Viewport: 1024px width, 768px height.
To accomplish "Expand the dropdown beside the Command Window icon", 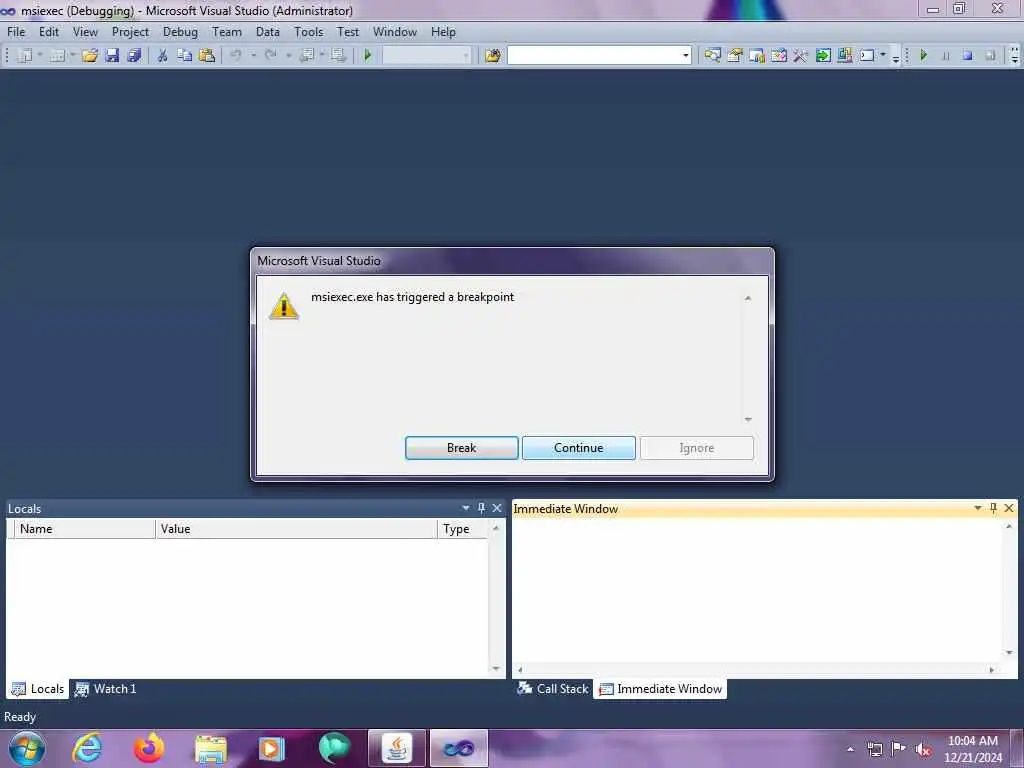I will (883, 56).
